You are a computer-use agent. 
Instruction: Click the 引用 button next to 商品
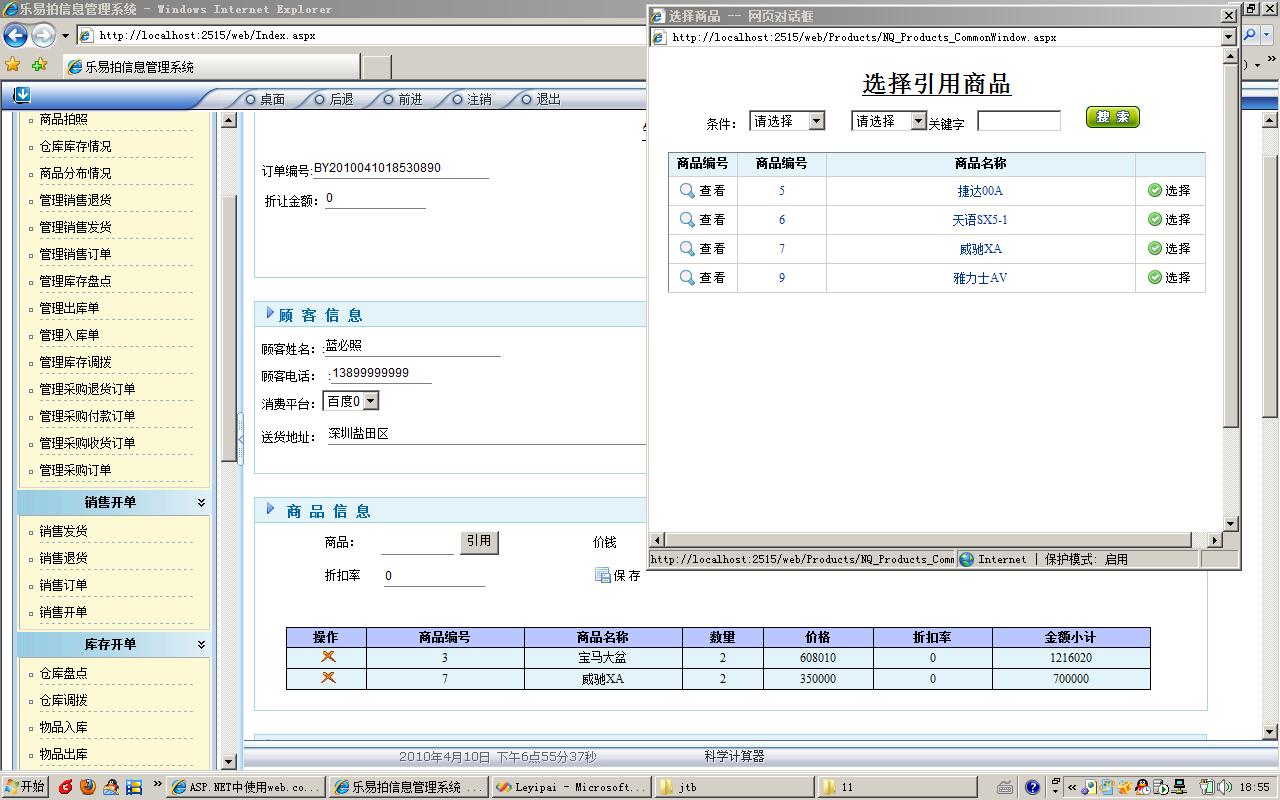tap(479, 540)
